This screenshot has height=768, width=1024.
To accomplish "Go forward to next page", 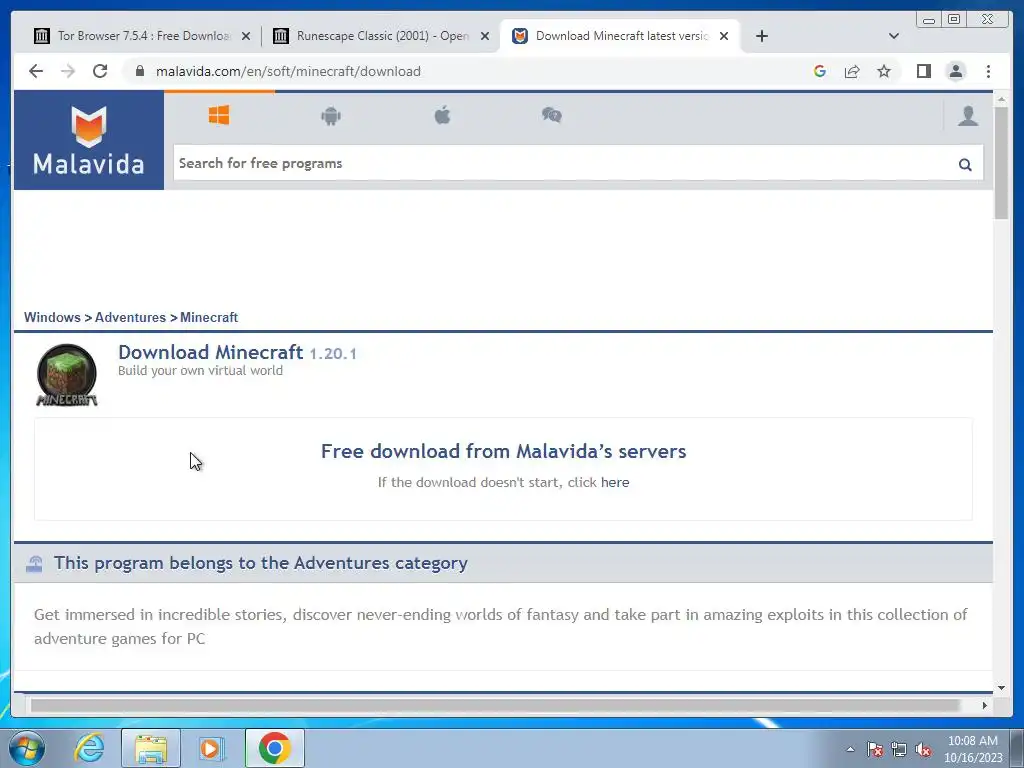I will pyautogui.click(x=68, y=71).
